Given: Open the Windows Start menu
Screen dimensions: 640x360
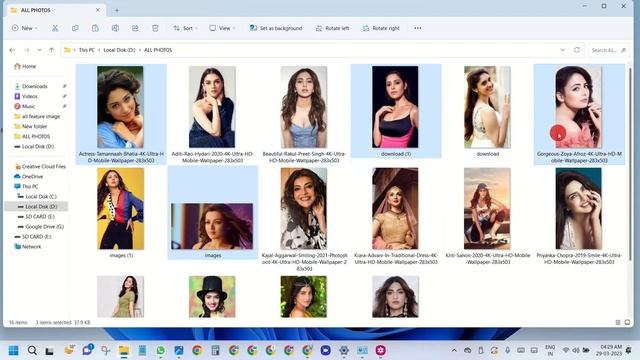Looking at the screenshot, I should pos(13,350).
